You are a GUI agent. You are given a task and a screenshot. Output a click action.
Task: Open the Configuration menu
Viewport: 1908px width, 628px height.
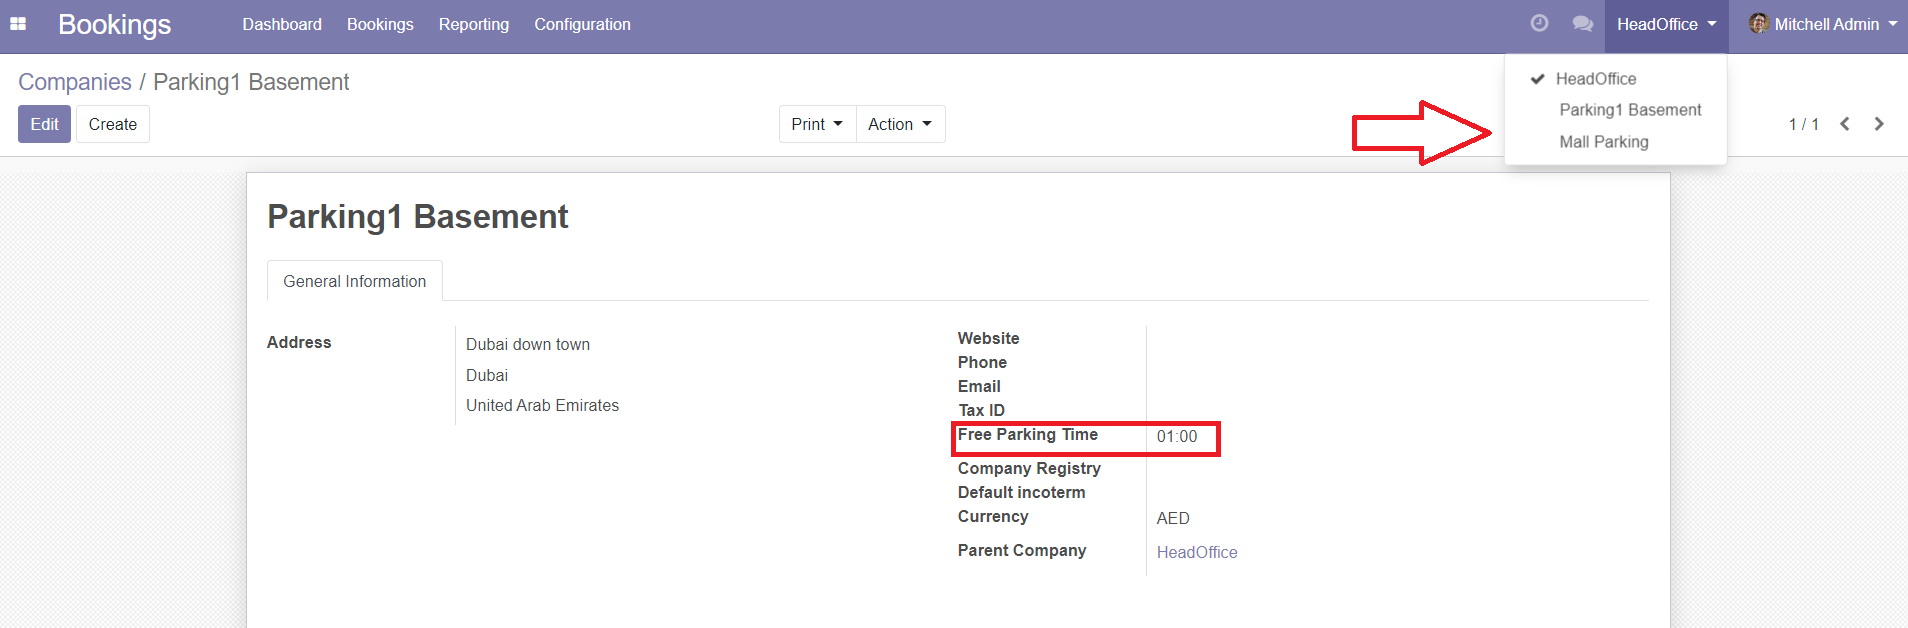coord(582,24)
